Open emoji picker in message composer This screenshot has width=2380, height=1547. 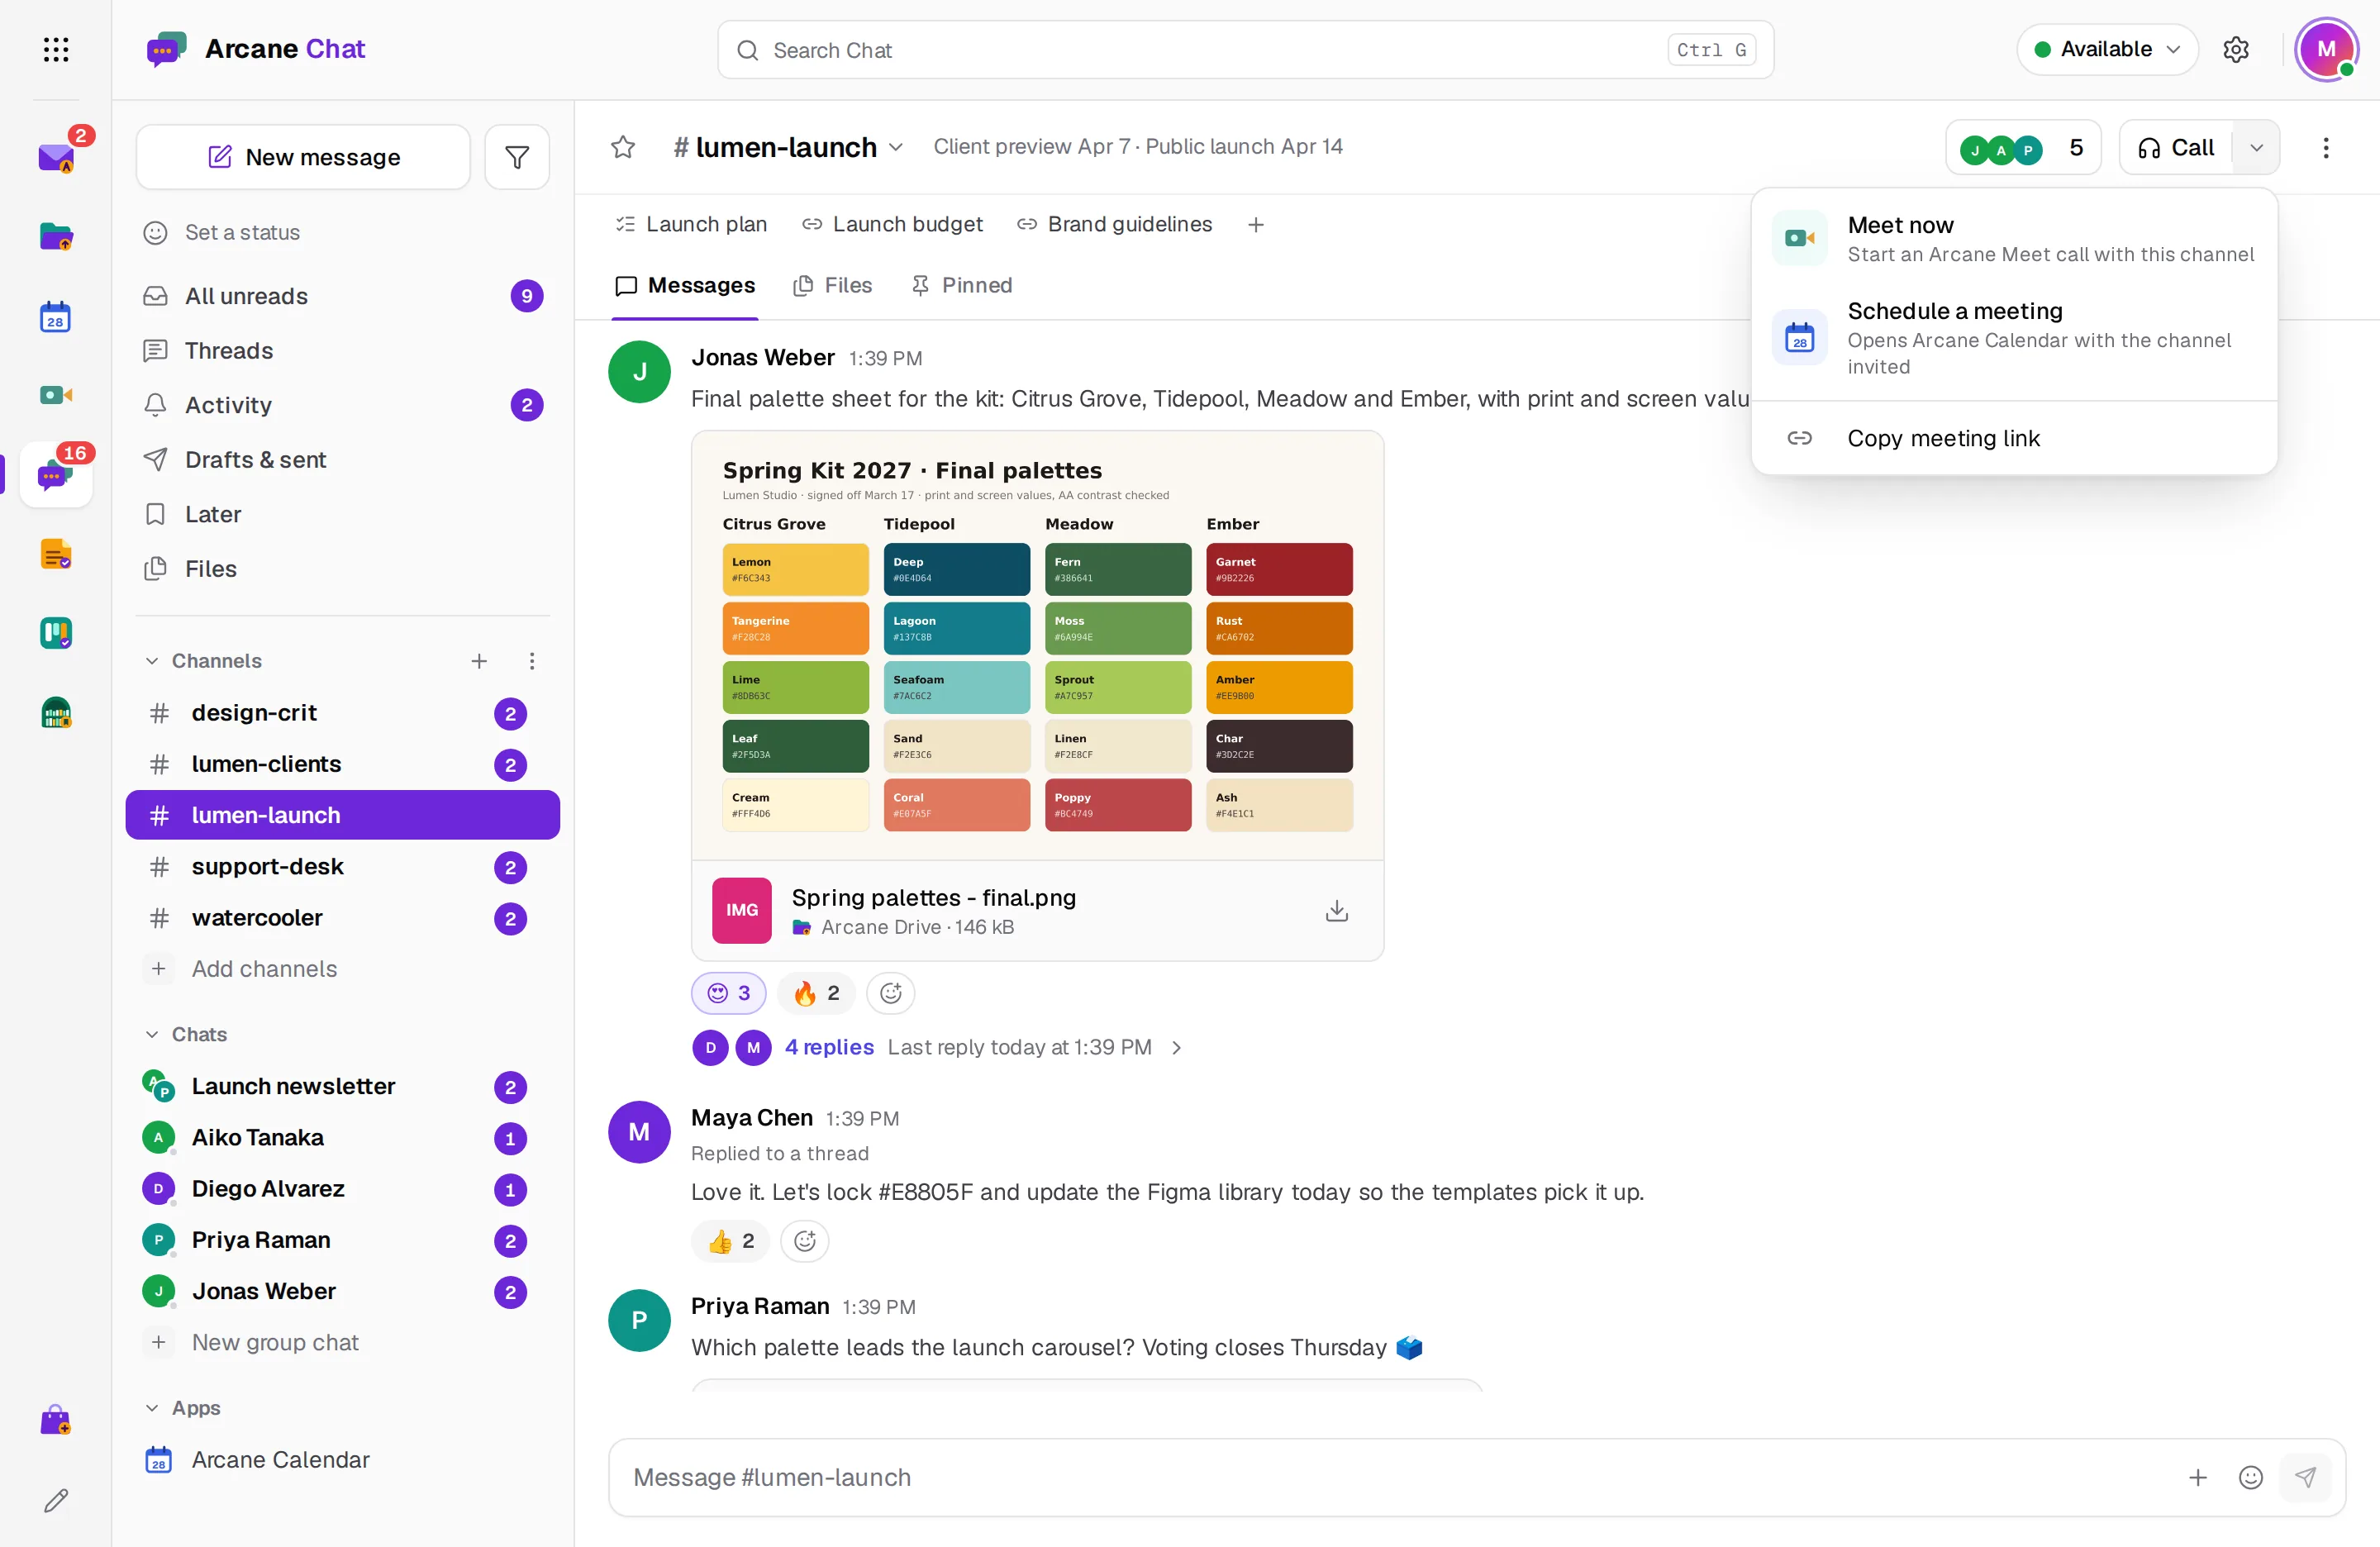[x=2251, y=1478]
